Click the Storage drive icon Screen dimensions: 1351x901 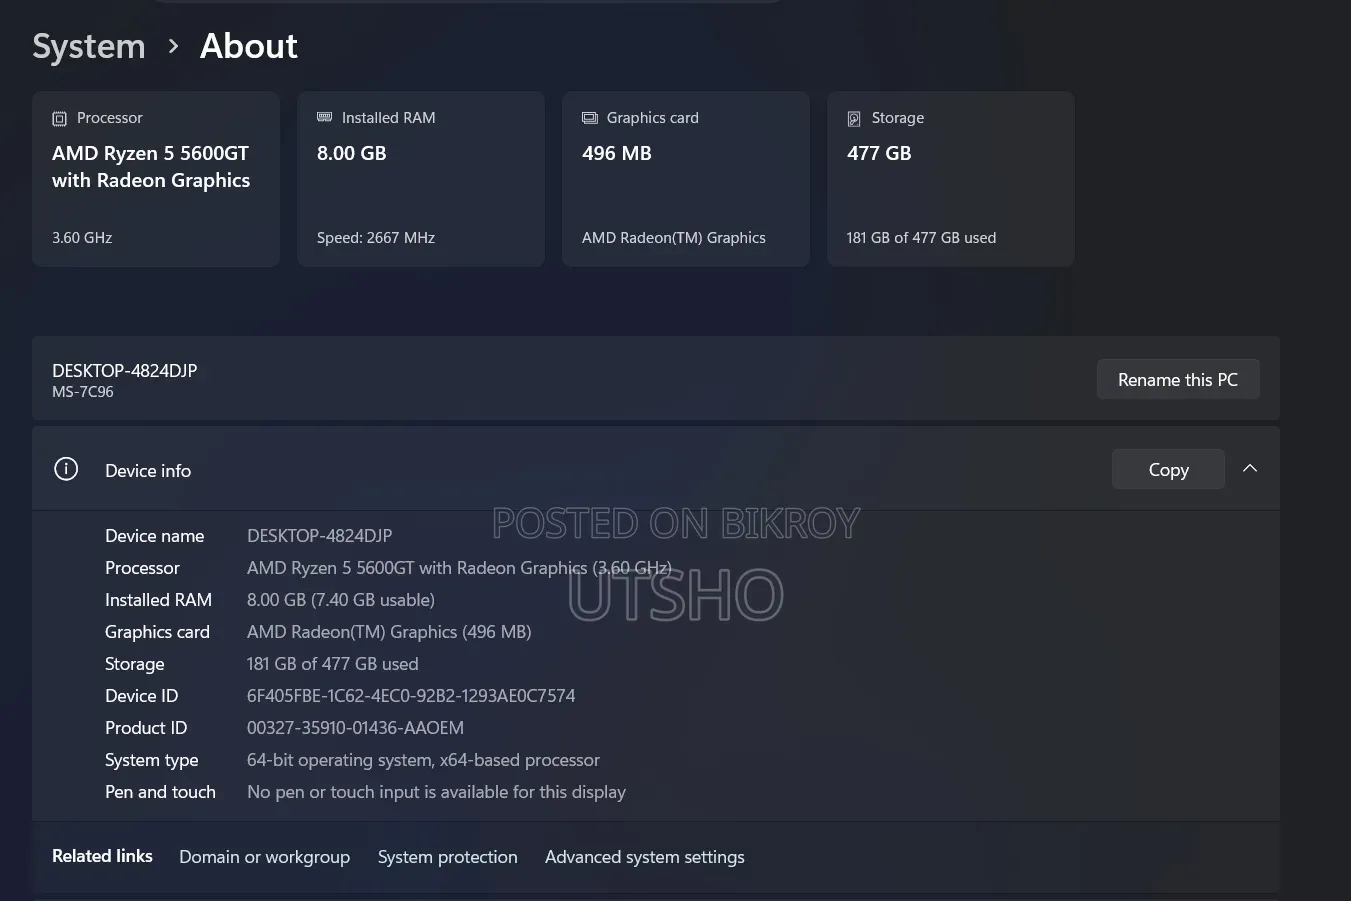point(854,119)
